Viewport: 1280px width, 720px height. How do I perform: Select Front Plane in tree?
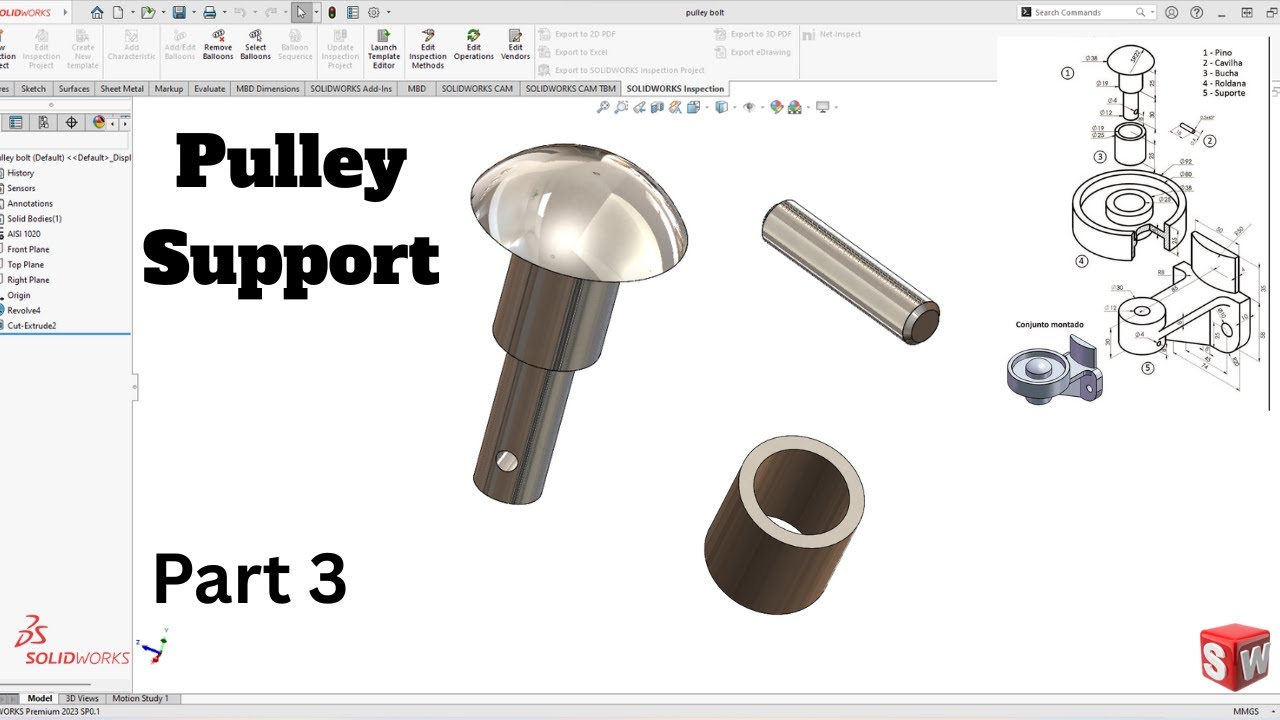tap(28, 249)
